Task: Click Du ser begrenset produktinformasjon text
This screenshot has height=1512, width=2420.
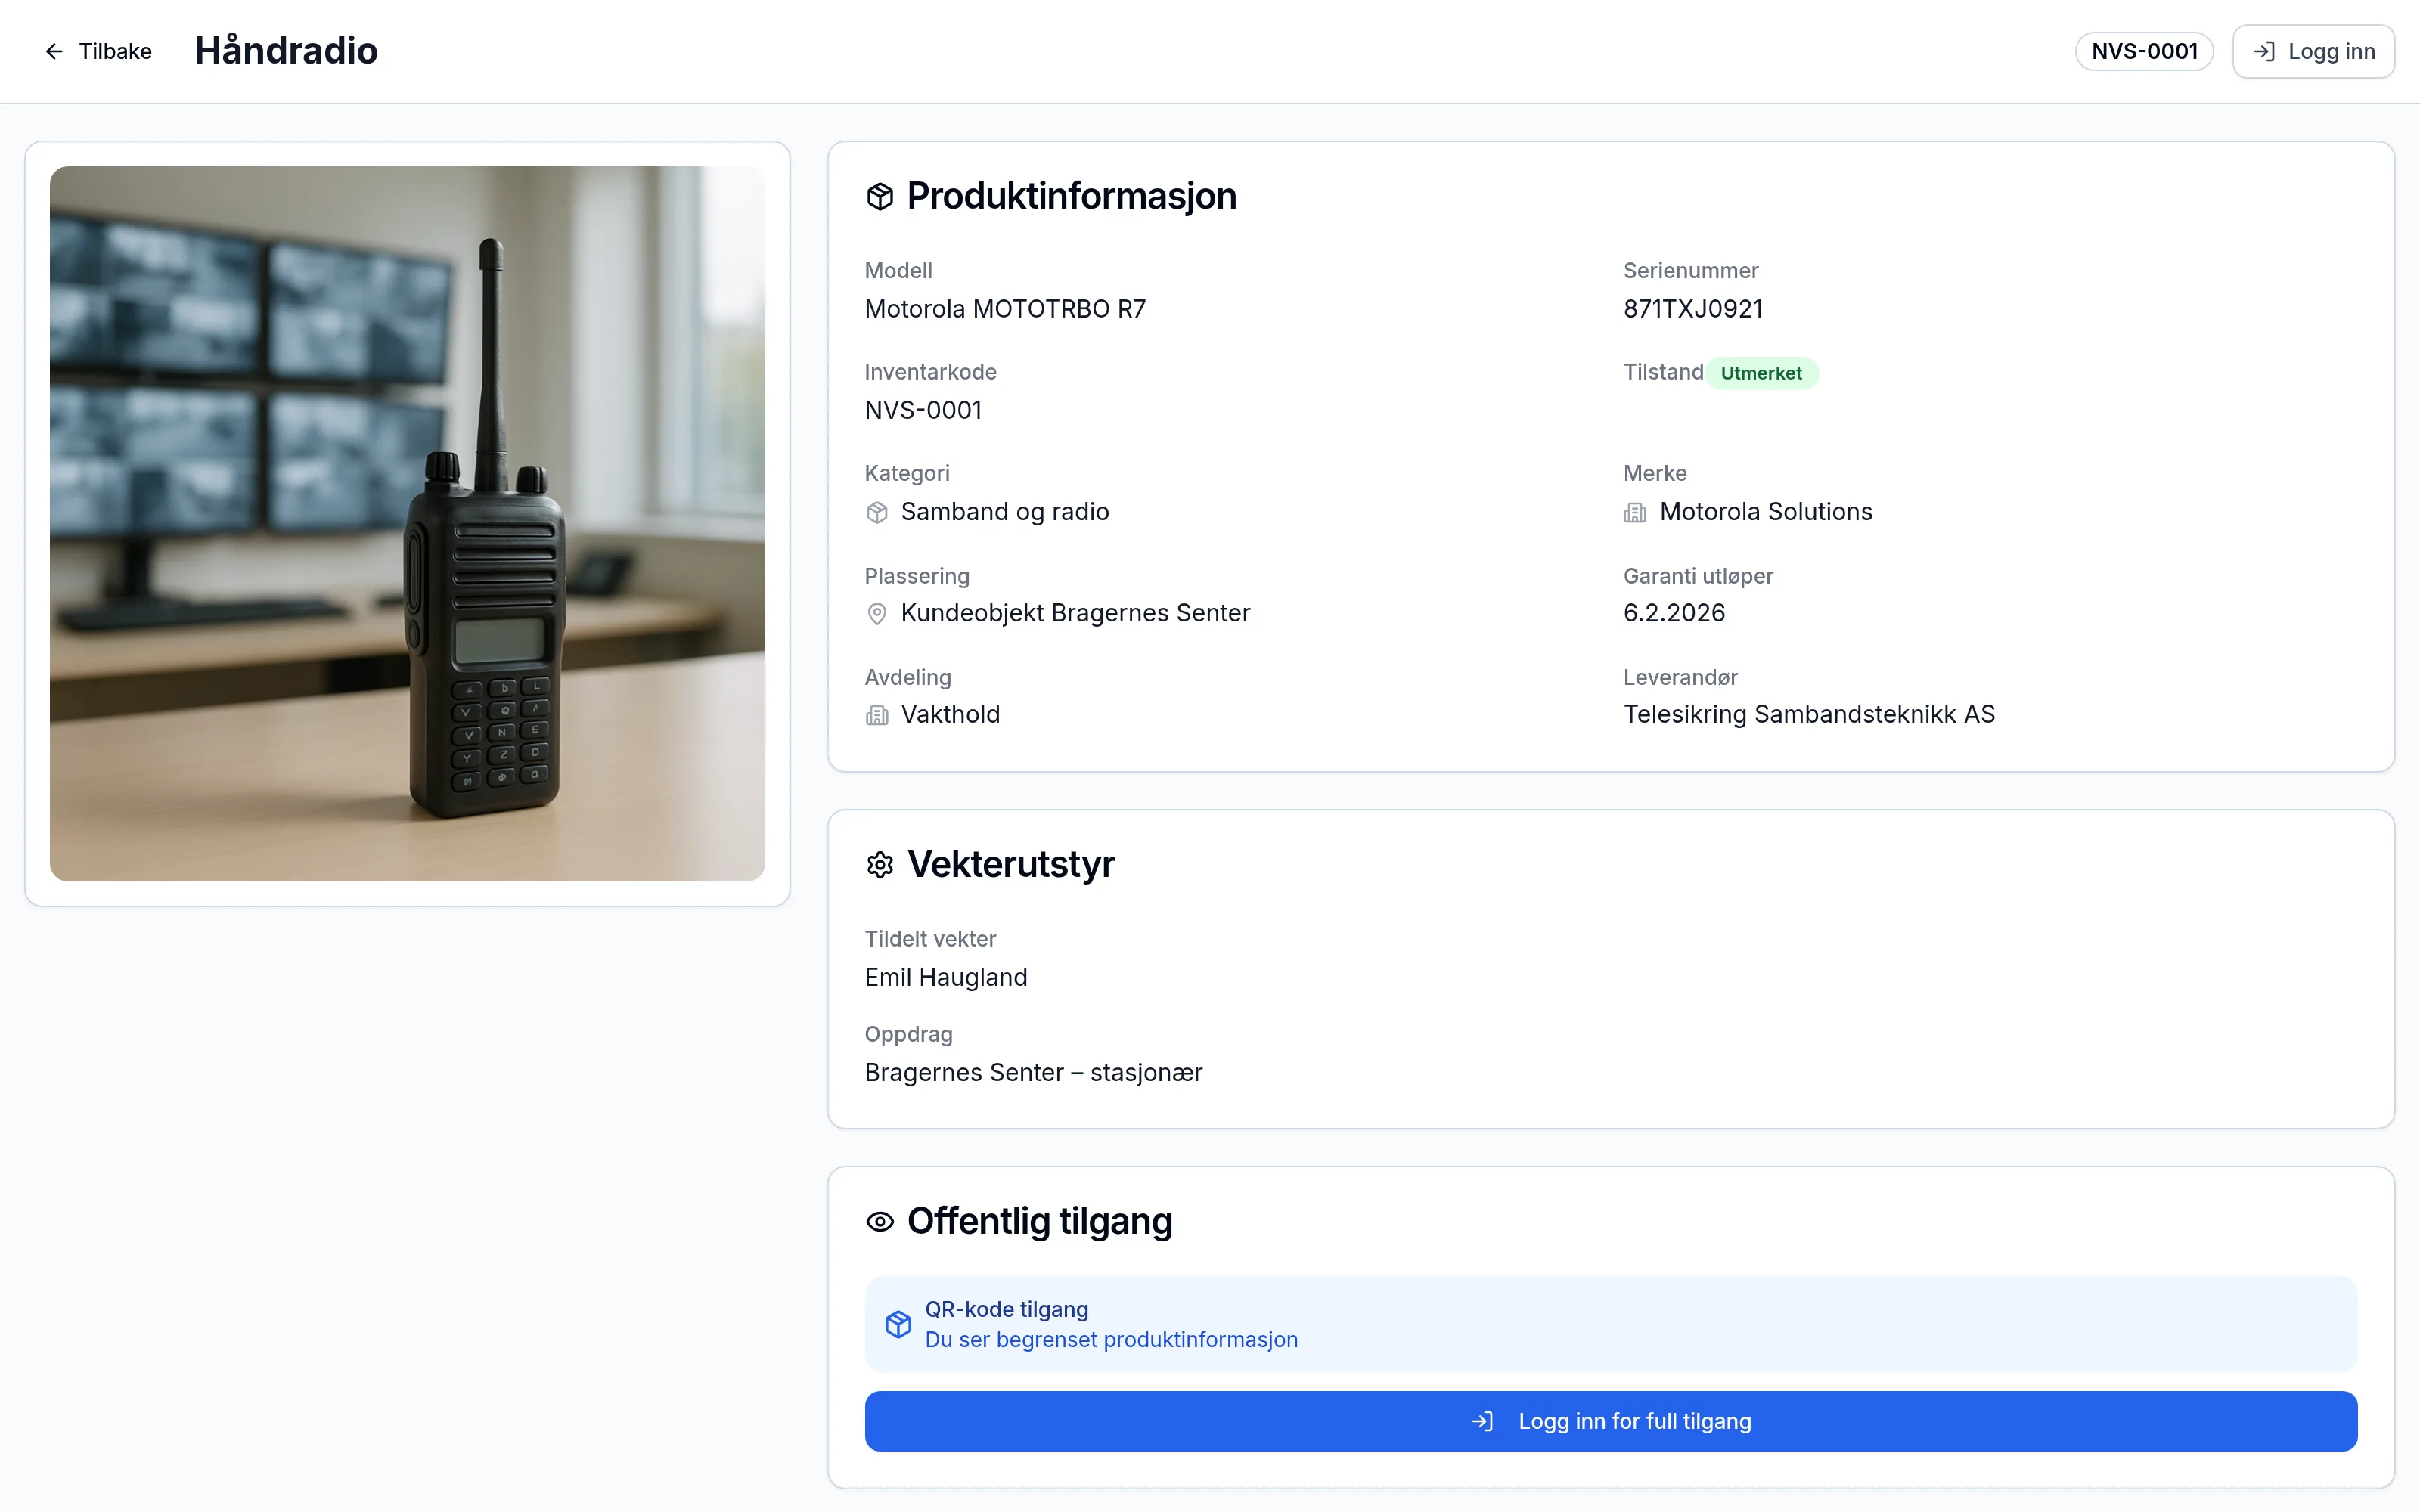Action: pos(1111,1340)
